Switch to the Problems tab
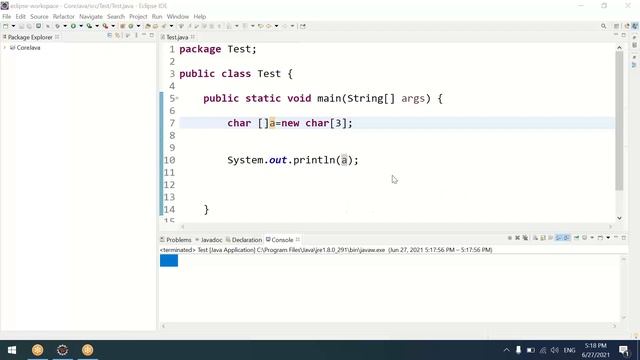Viewport: 640px width, 360px height. tap(176, 240)
